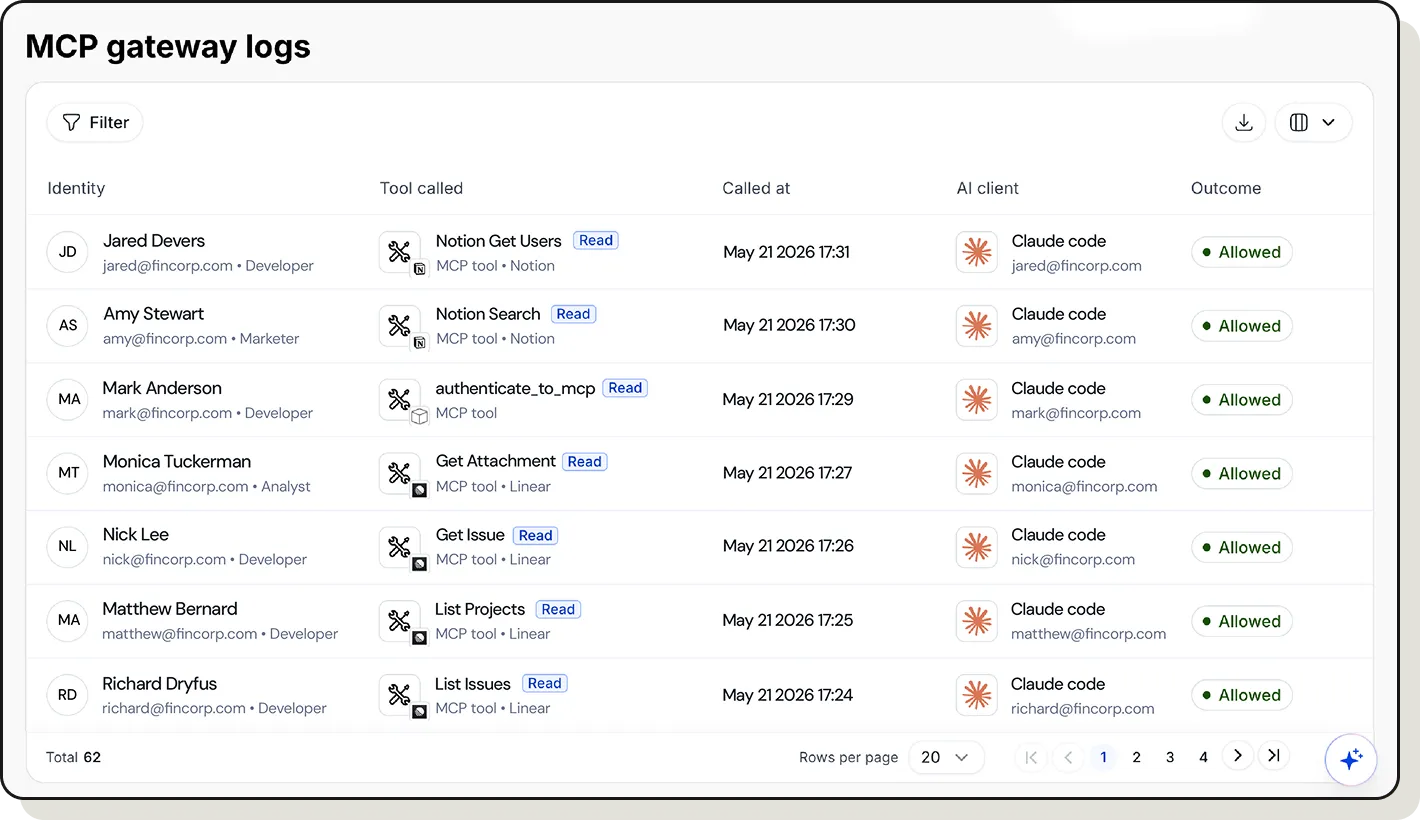Click the tool icon for Get Attachment

(400, 473)
